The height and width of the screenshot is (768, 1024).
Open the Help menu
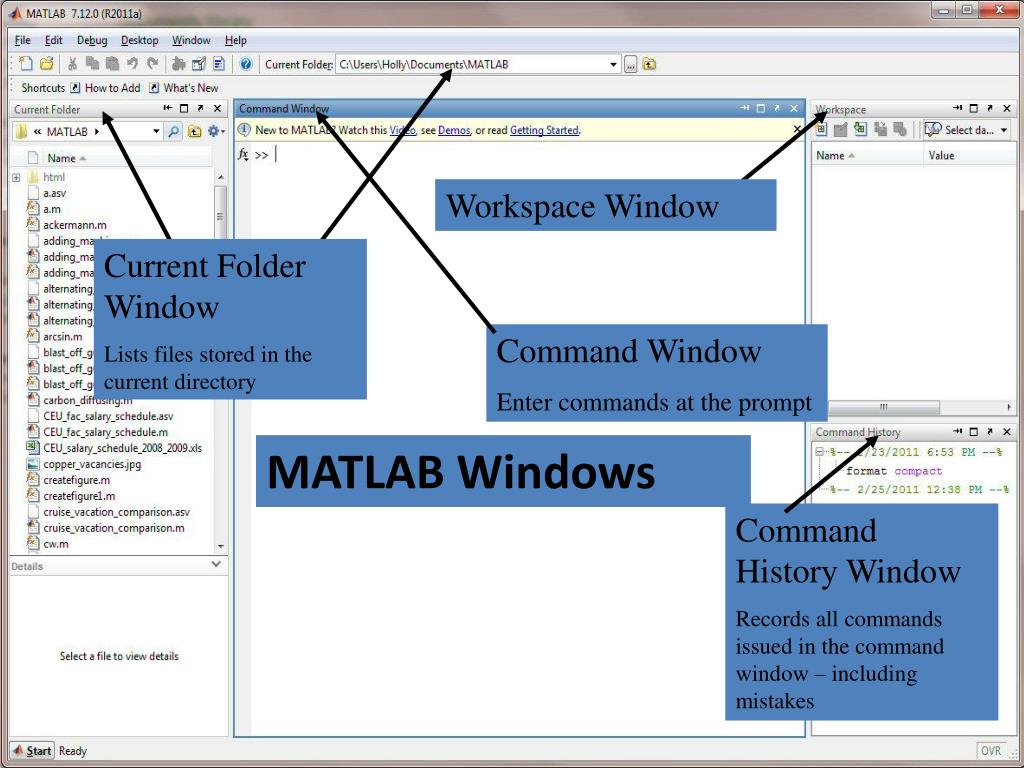coord(236,40)
